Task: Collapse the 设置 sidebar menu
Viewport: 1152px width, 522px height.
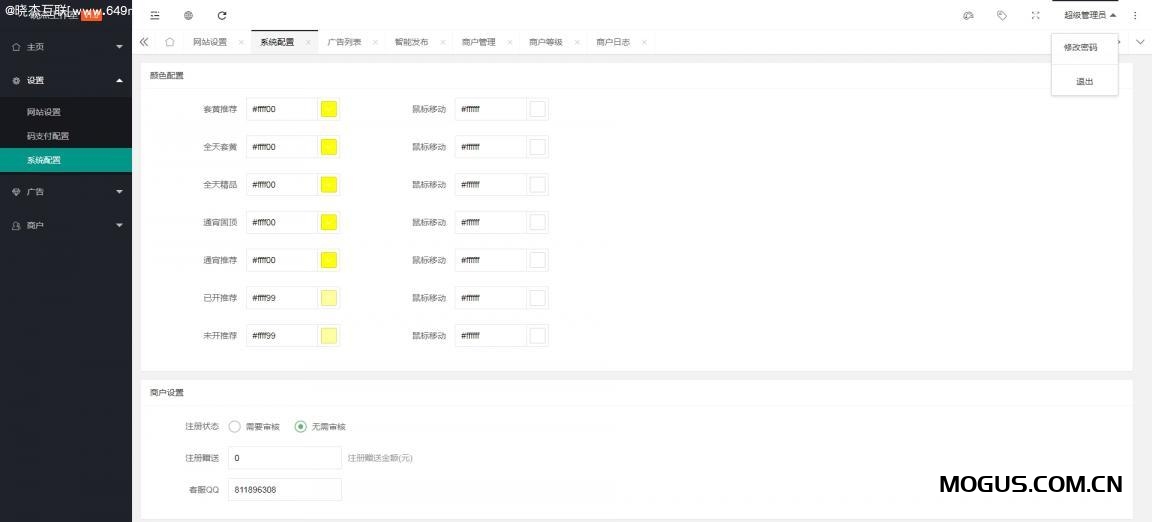Action: click(66, 80)
